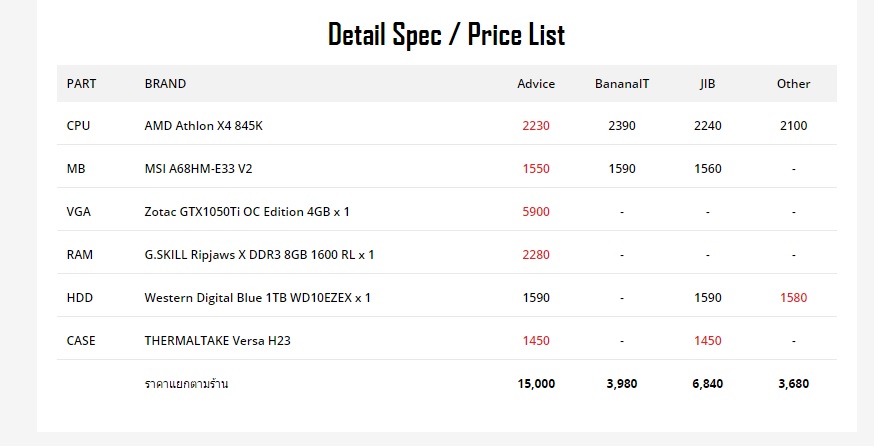Click the G.SKILL Ripjaws X DDR3 RAM entry
Viewport: 874px width, 446px height.
click(259, 255)
